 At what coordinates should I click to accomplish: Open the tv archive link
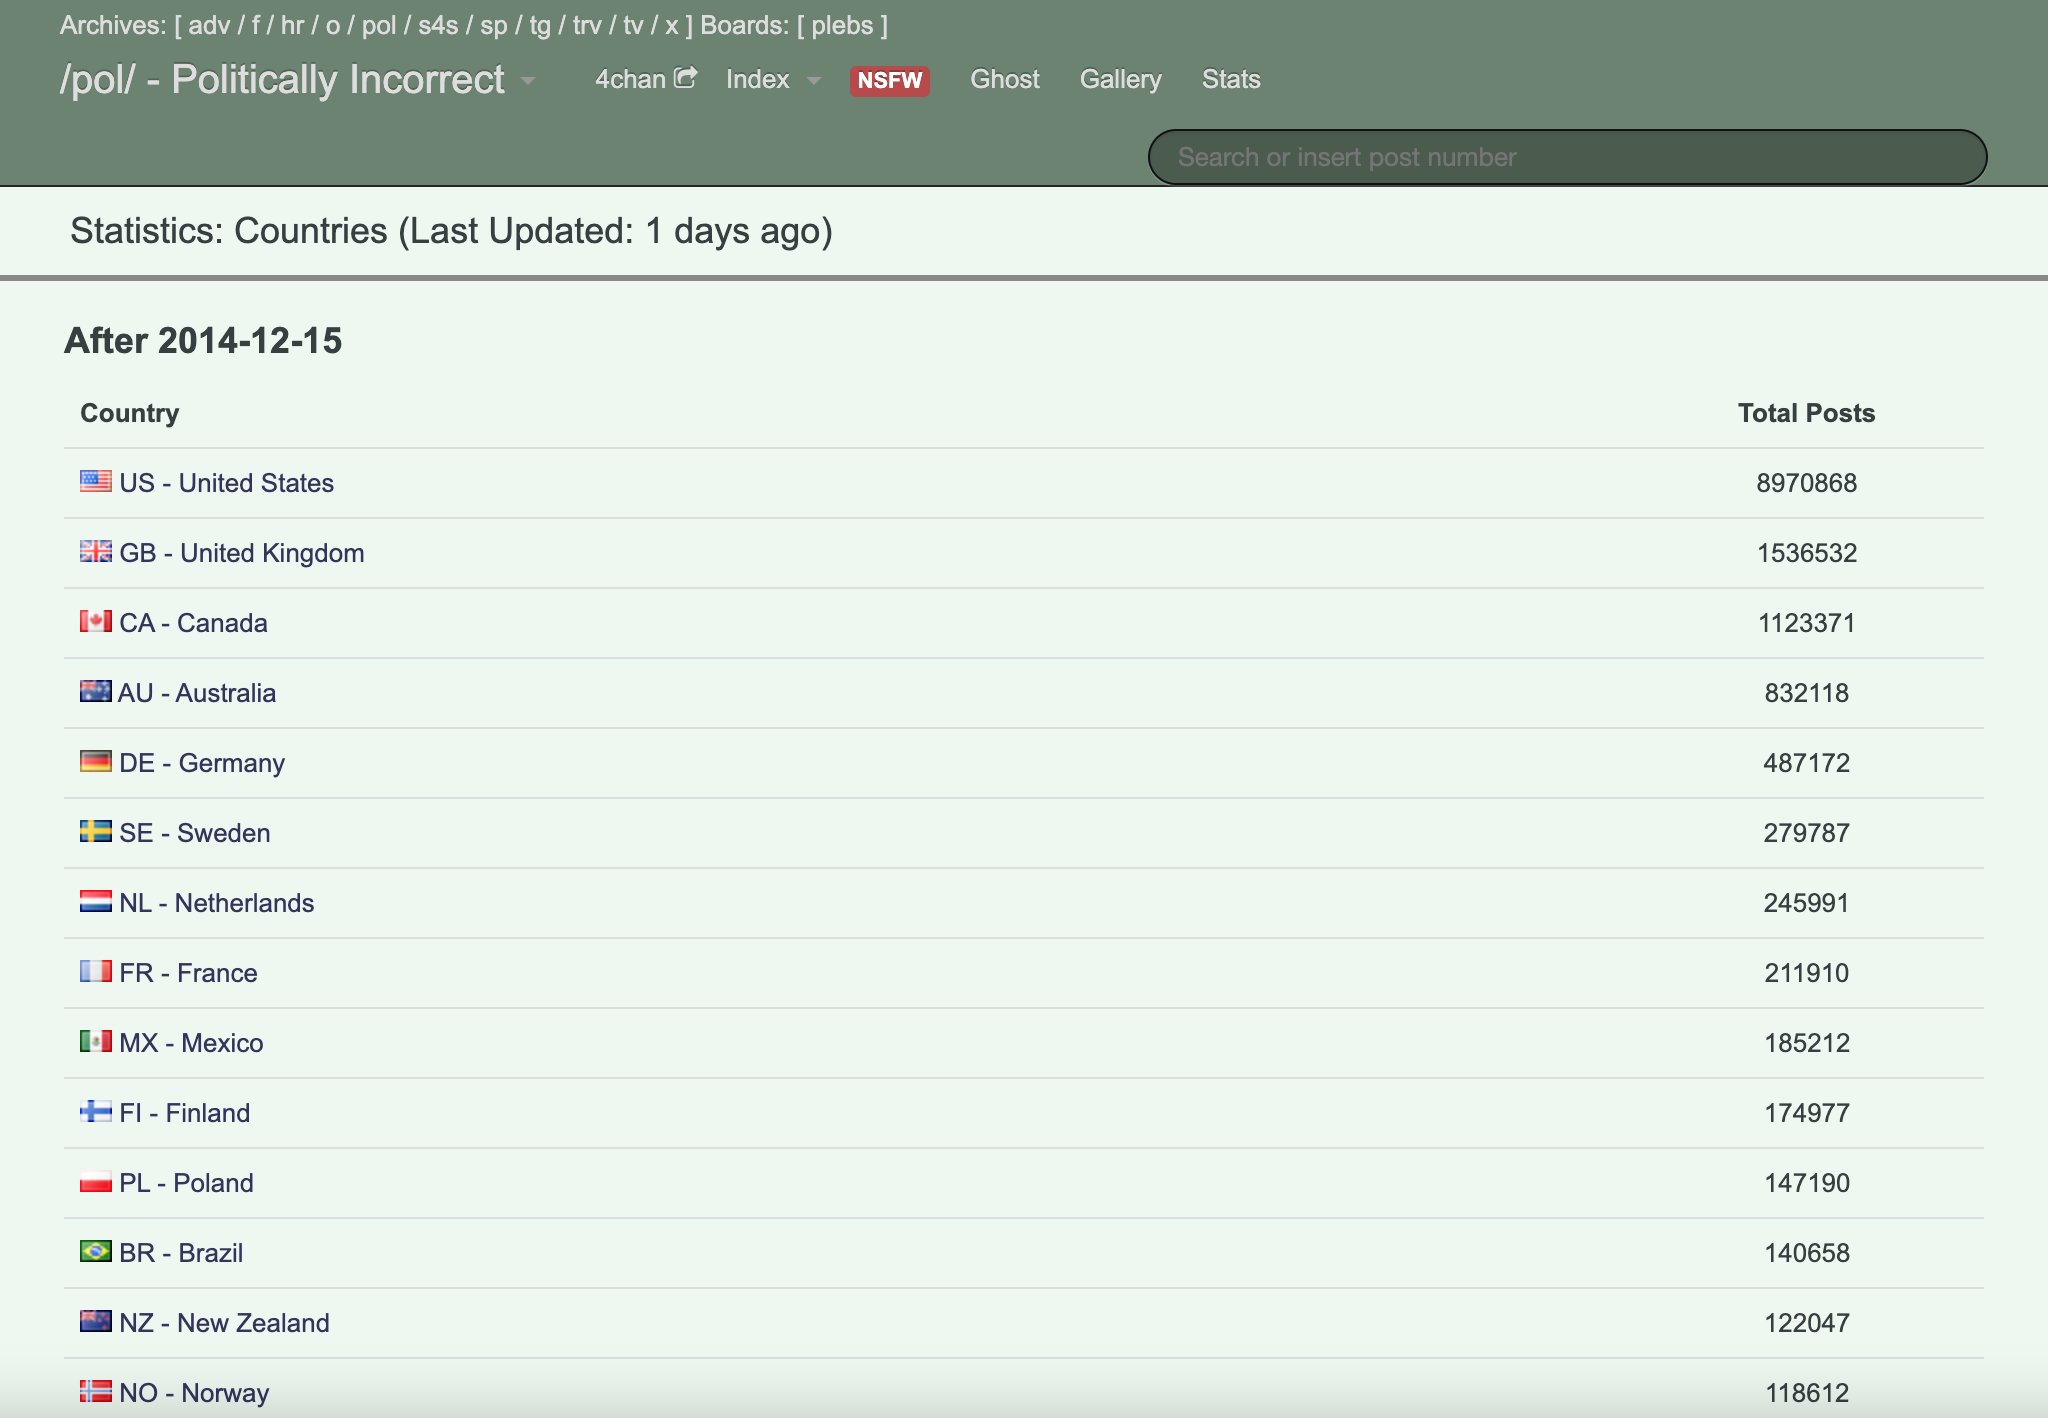[633, 25]
